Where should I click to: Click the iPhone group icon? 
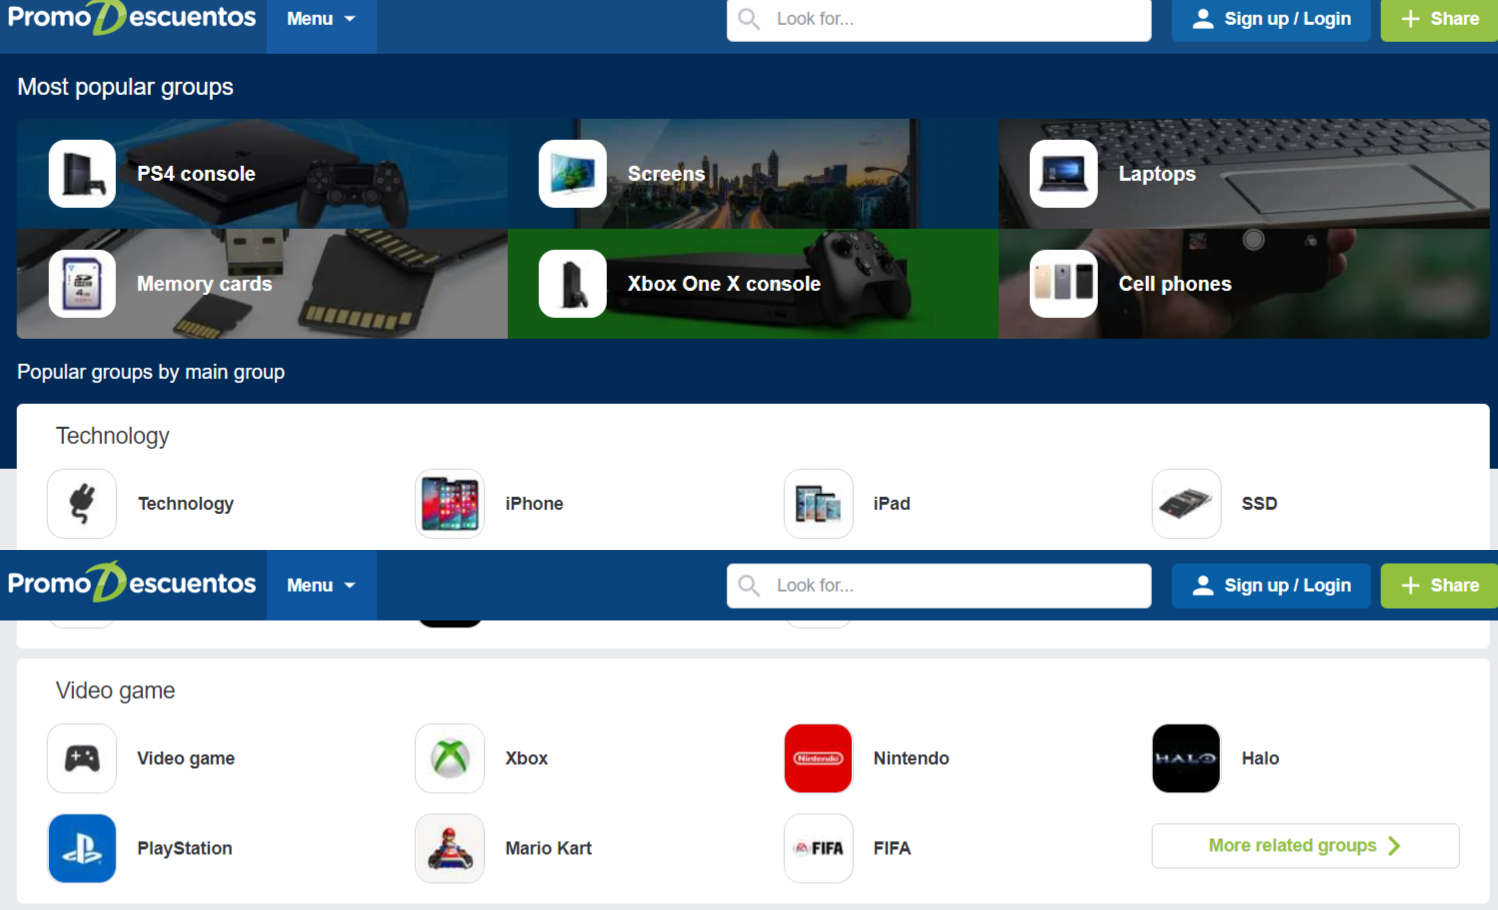[450, 504]
